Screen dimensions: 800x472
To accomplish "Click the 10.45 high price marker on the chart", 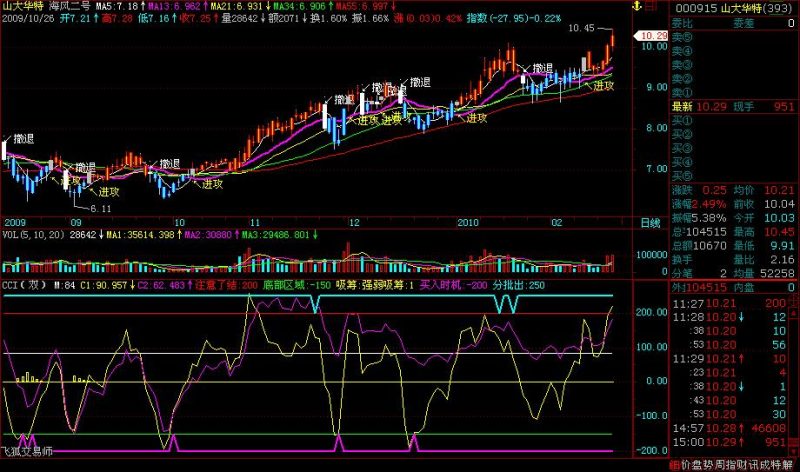I will coord(581,28).
